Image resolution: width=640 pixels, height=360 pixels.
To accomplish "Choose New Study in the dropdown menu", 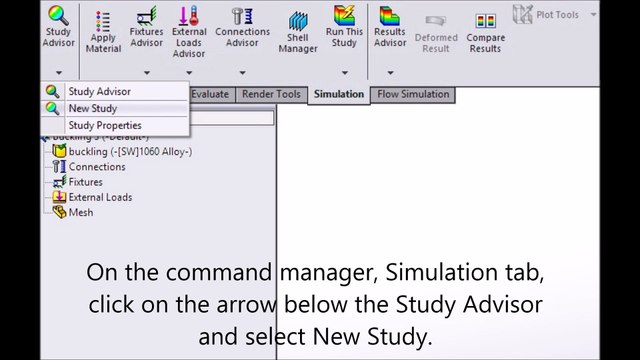I will point(115,109).
